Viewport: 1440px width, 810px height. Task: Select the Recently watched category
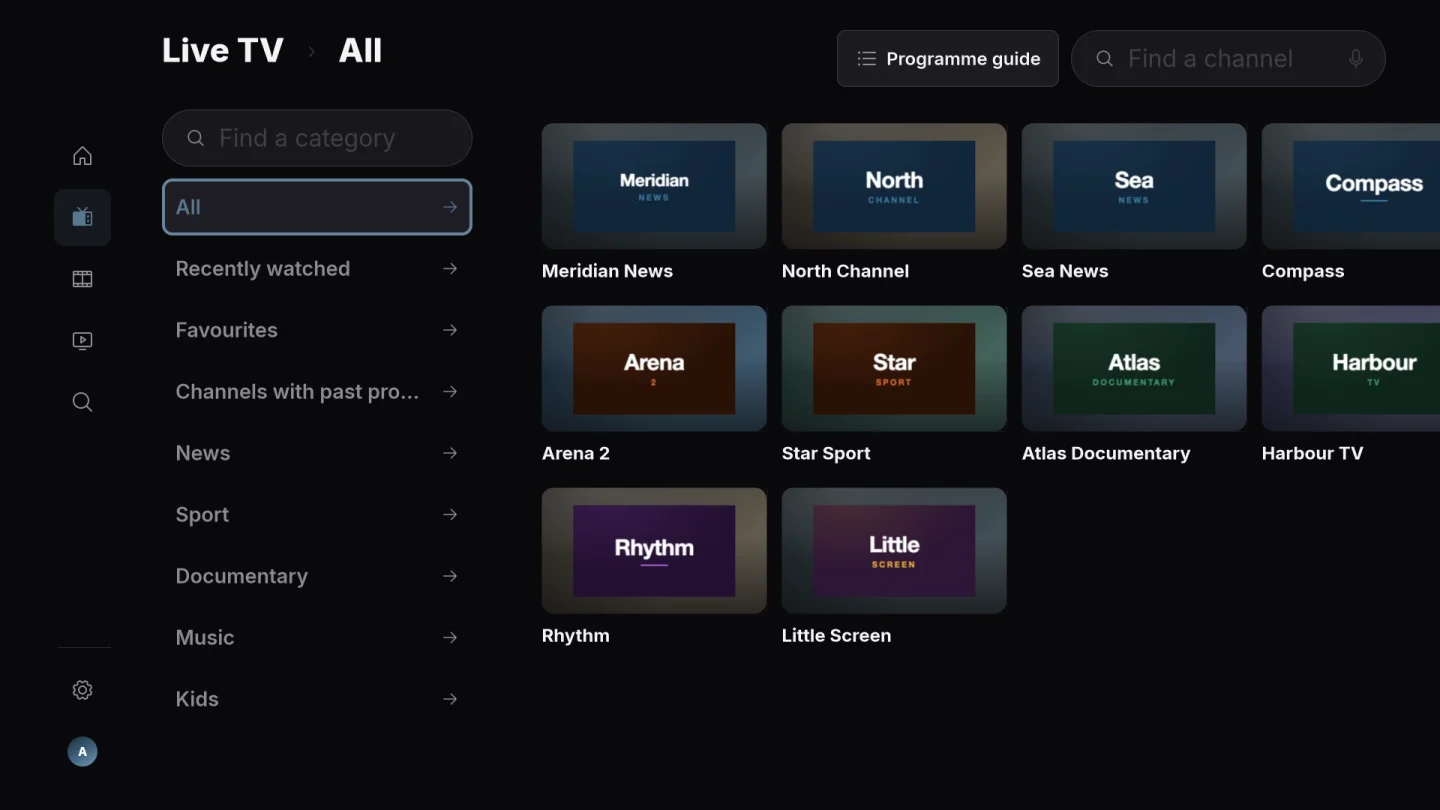point(317,268)
